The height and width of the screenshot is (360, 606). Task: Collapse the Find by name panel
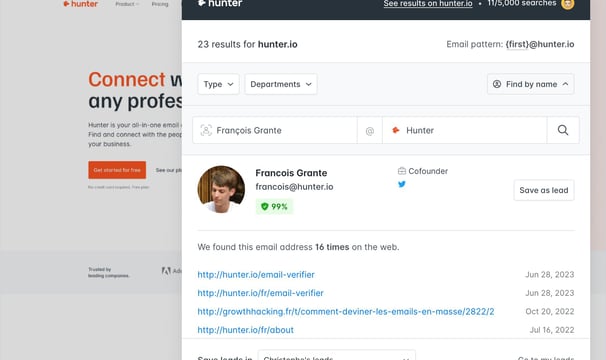click(x=531, y=84)
